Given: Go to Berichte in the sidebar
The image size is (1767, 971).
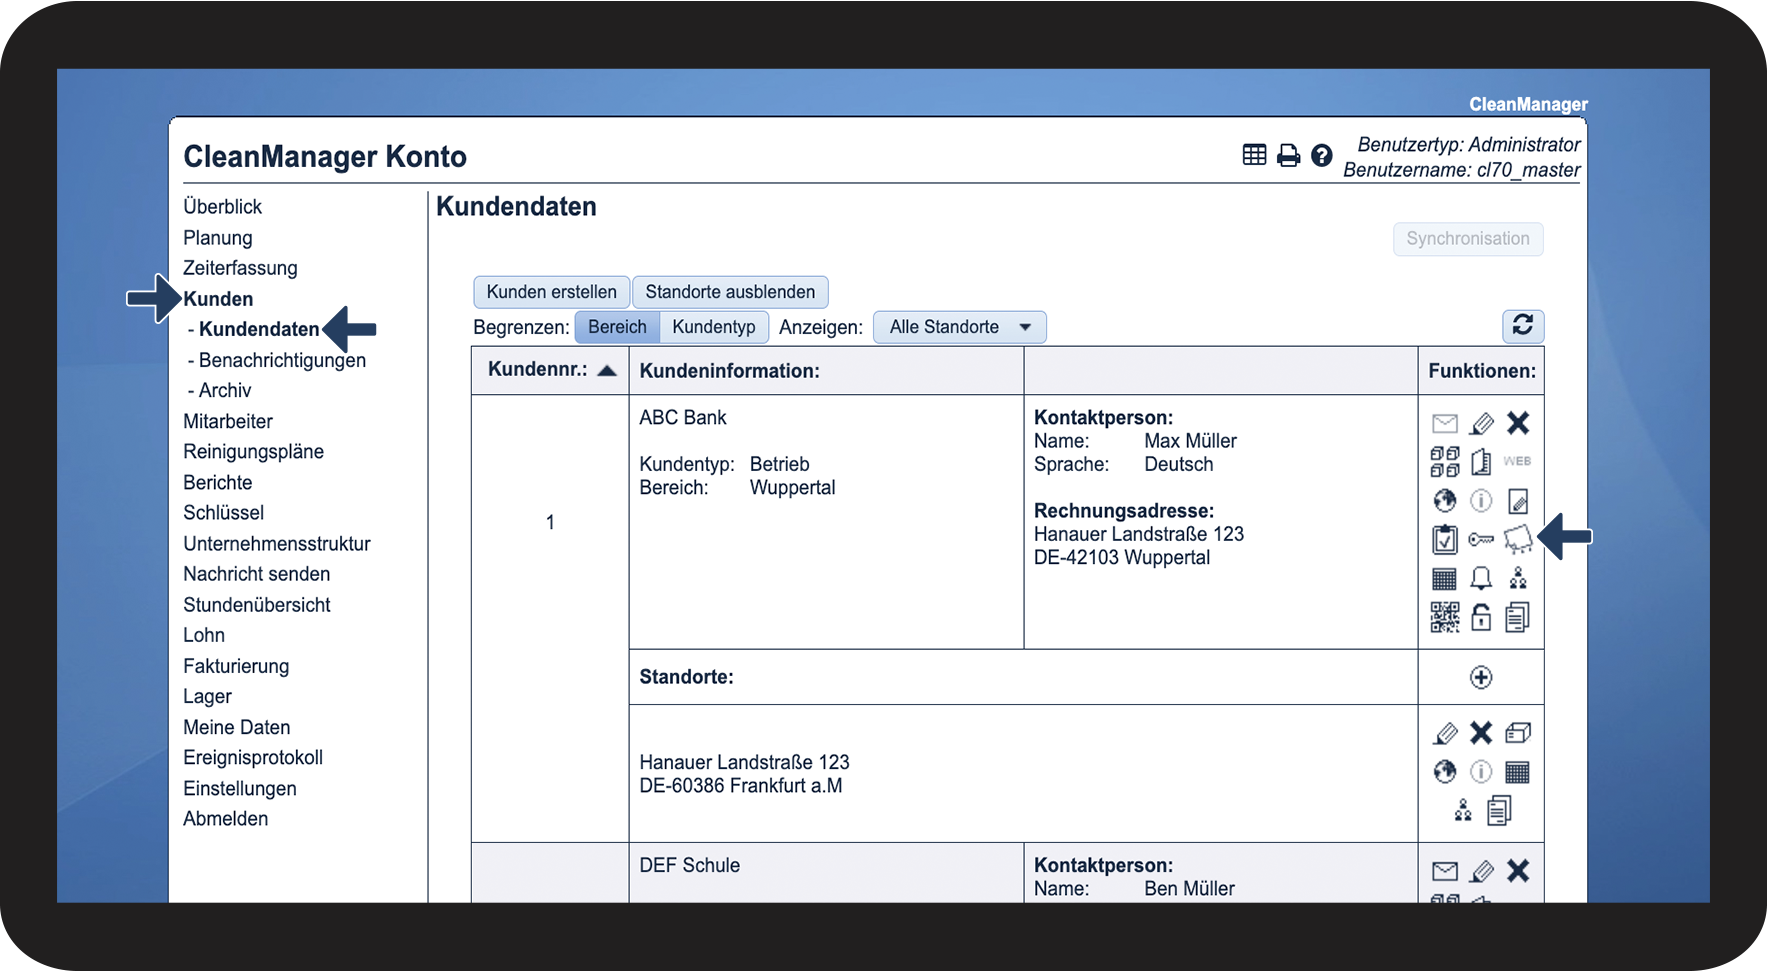Looking at the screenshot, I should (x=218, y=482).
